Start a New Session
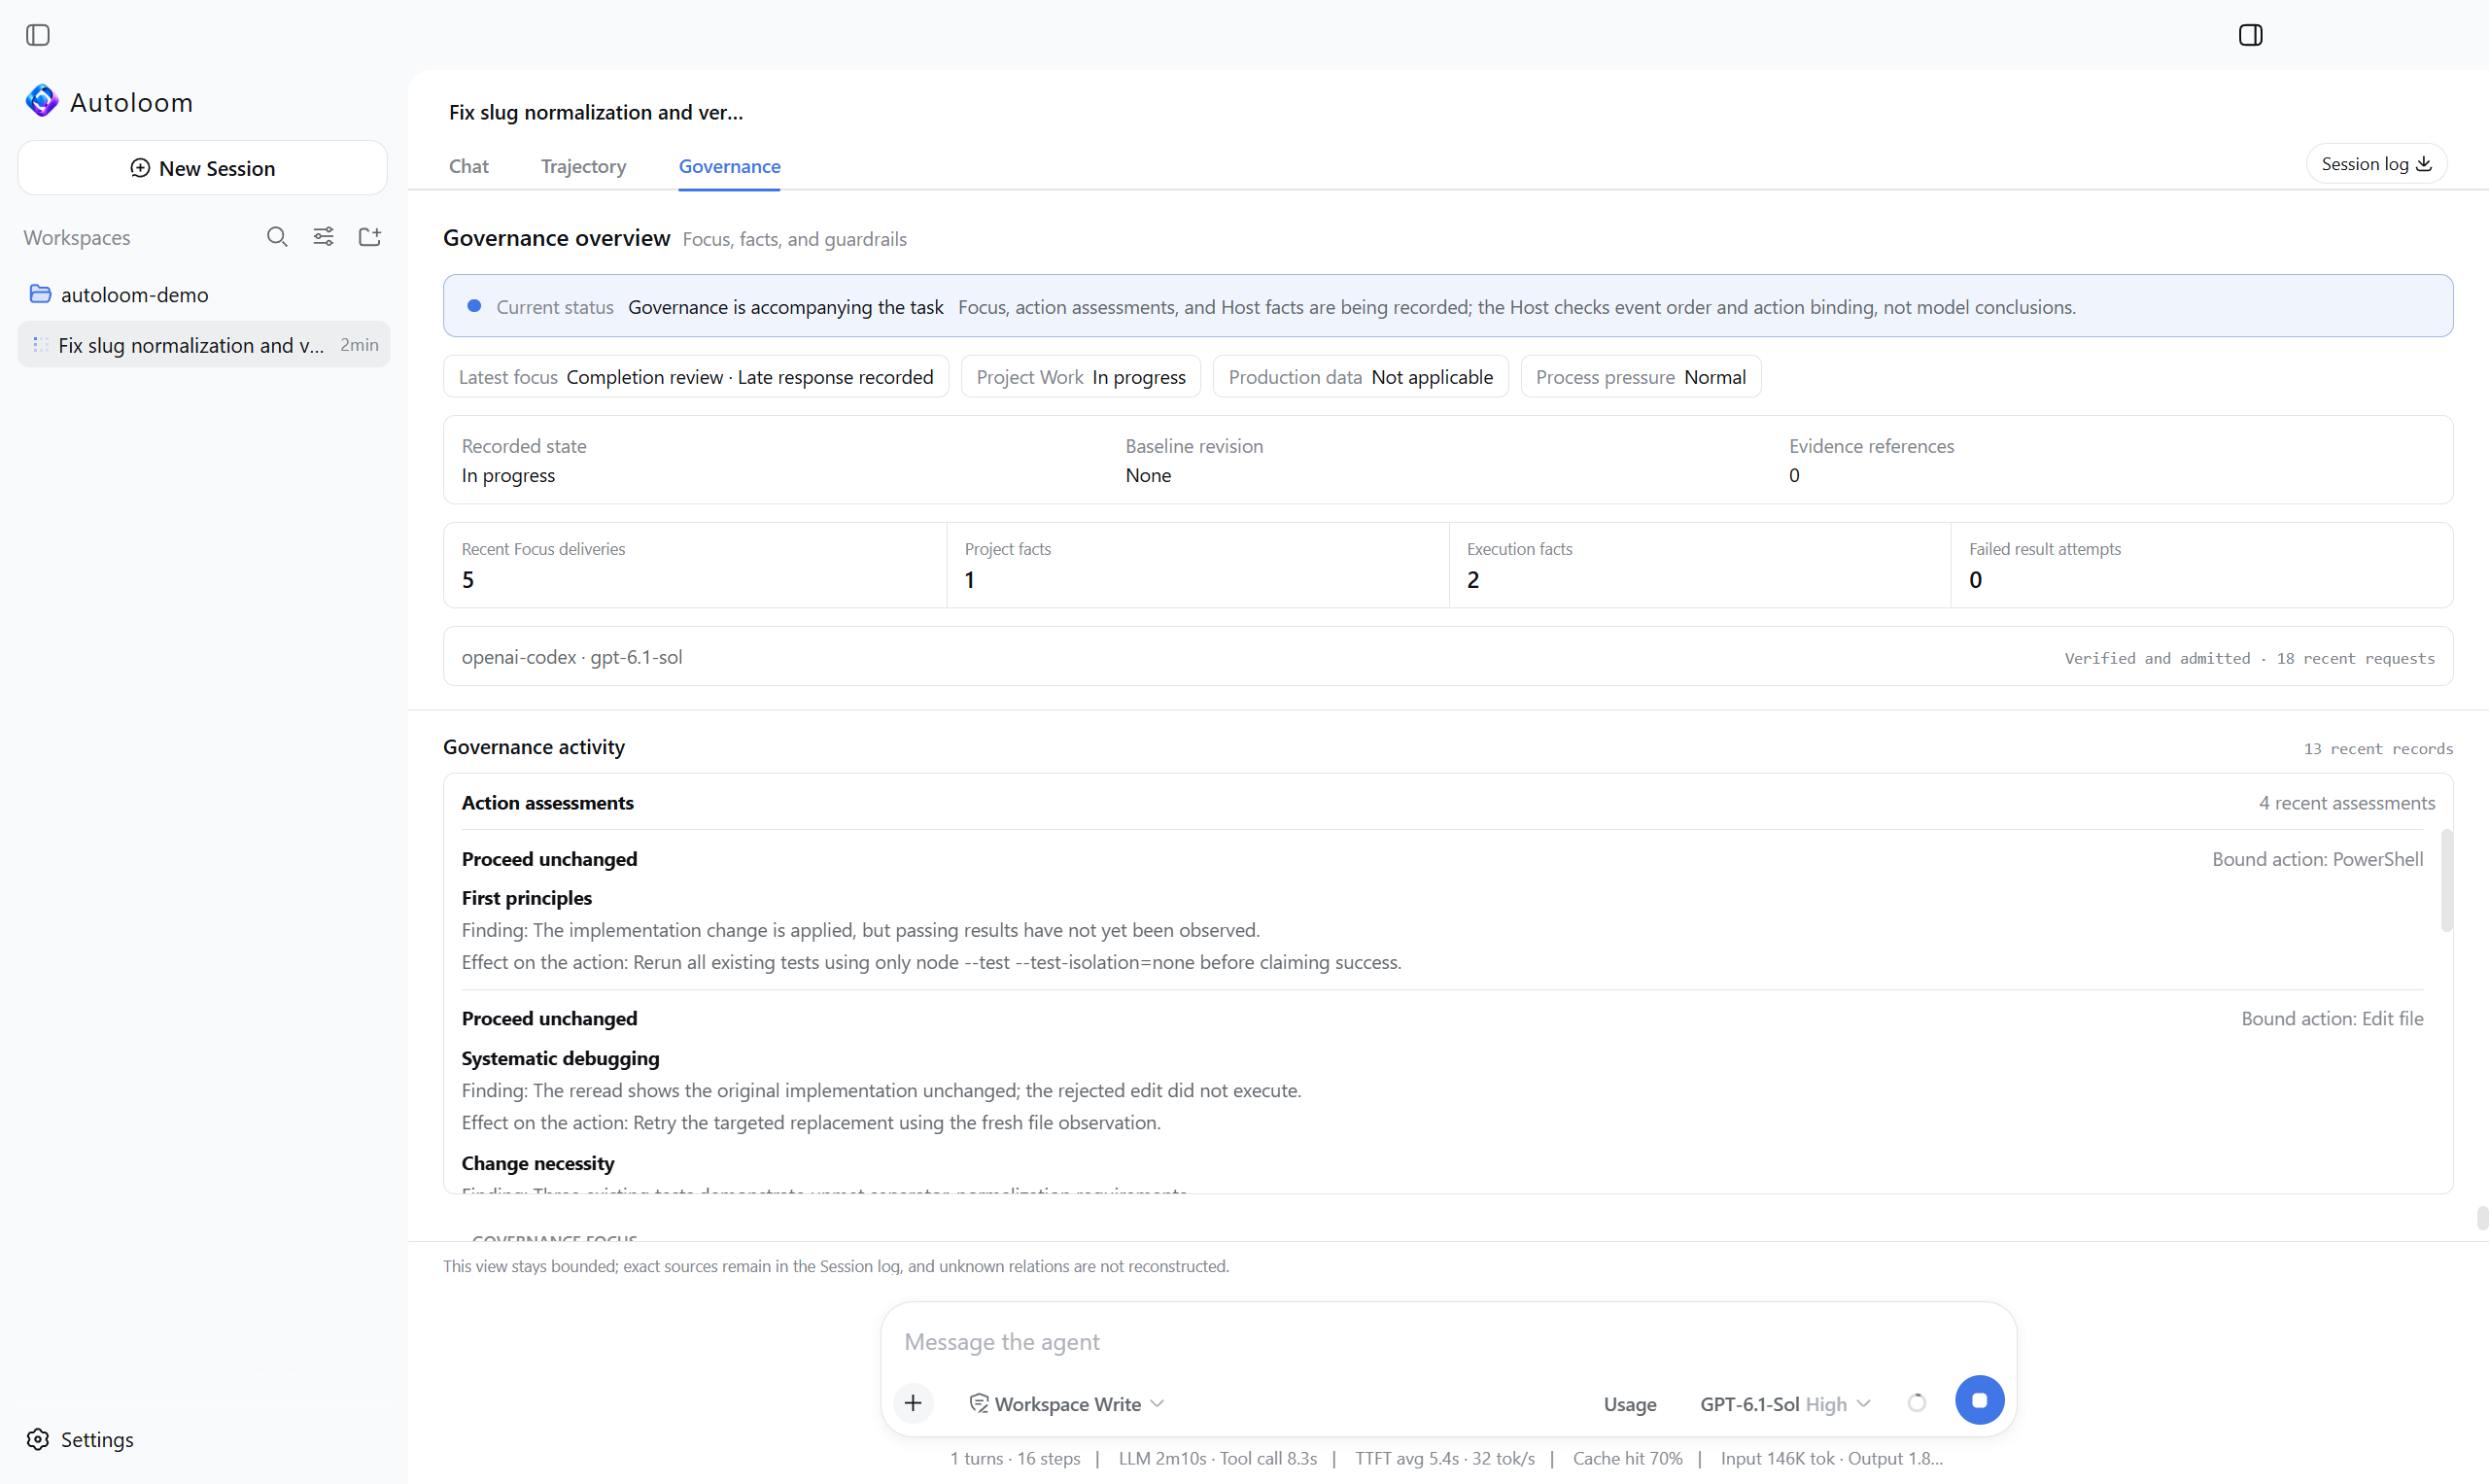 tap(202, 168)
